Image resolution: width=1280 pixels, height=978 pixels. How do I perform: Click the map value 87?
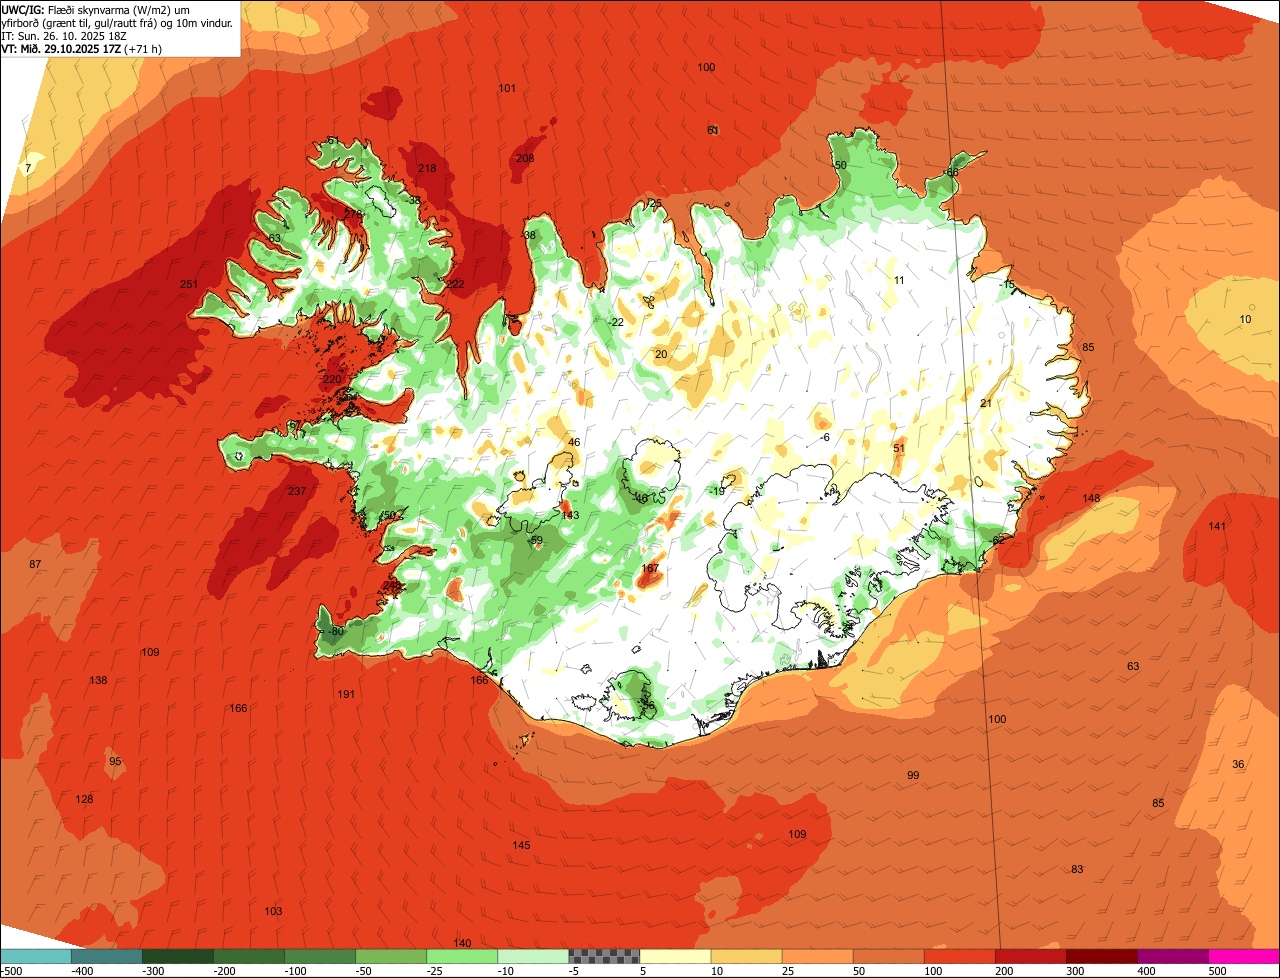point(35,564)
